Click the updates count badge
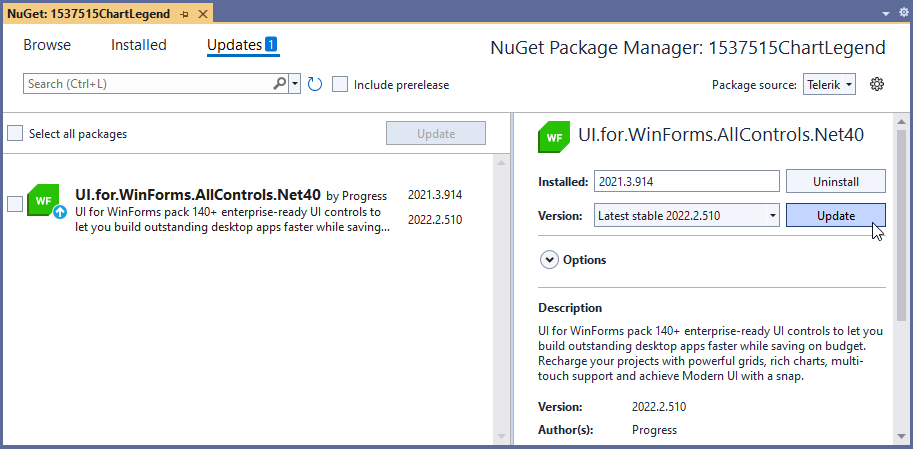The image size is (913, 449). (271, 45)
